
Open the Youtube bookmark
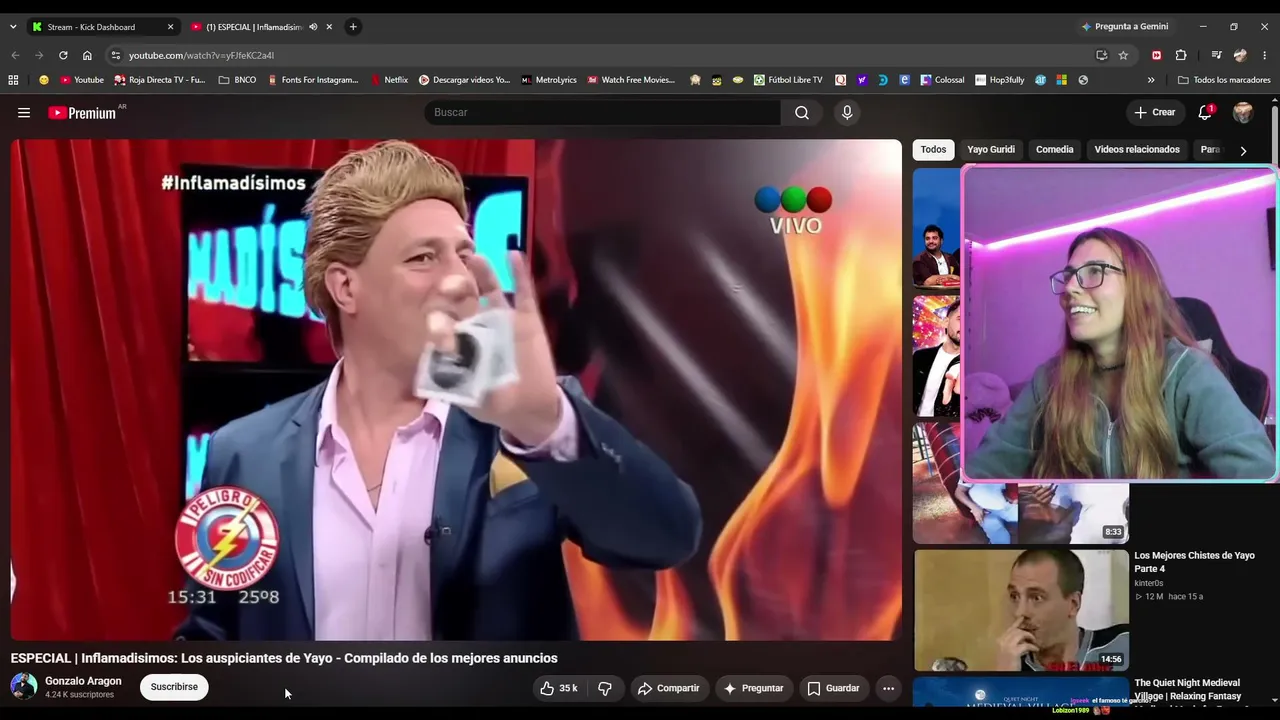pos(82,80)
